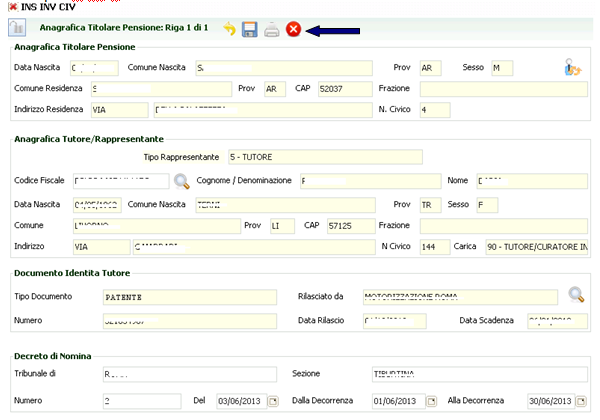Save record with the floppy disk icon
The height and width of the screenshot is (420, 600).
tap(249, 29)
